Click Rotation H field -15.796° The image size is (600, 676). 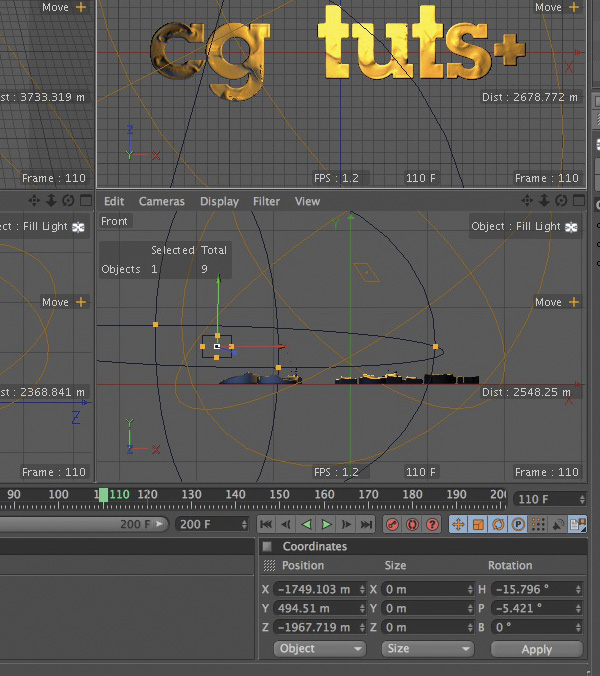click(537, 589)
